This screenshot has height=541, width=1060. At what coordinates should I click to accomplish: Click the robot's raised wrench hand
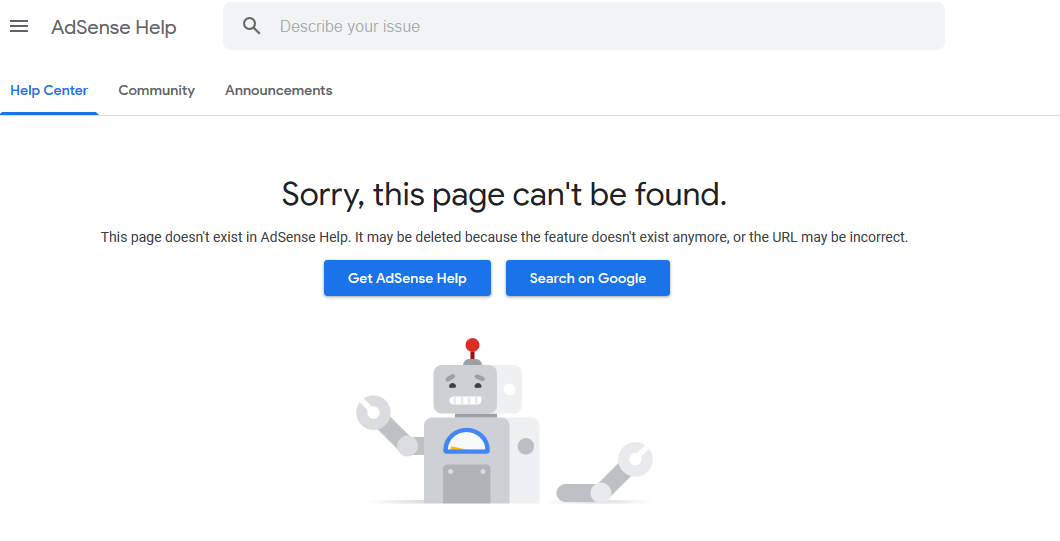tap(374, 412)
